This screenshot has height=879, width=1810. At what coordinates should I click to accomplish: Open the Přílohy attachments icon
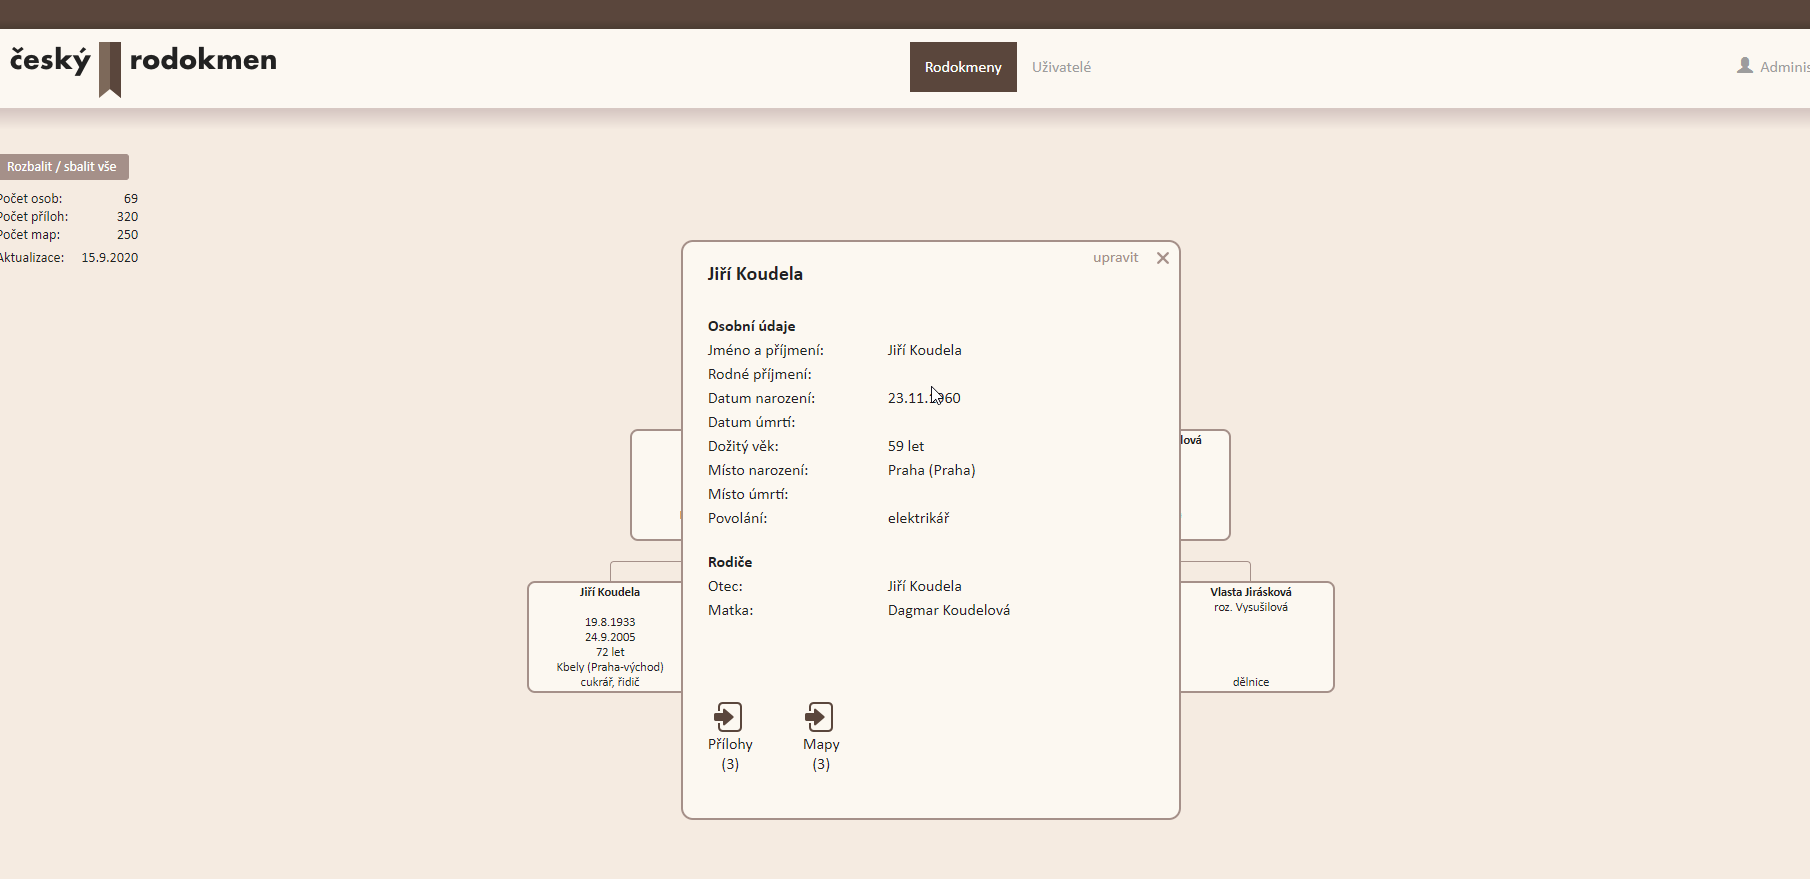(x=728, y=717)
